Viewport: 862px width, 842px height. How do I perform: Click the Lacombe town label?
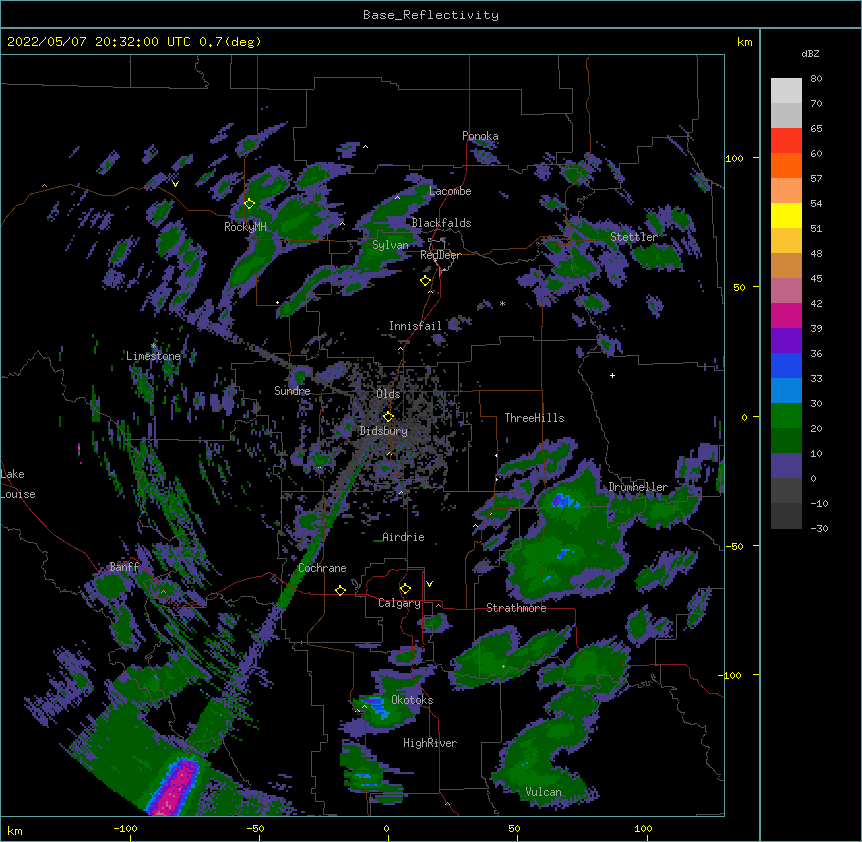tap(450, 191)
